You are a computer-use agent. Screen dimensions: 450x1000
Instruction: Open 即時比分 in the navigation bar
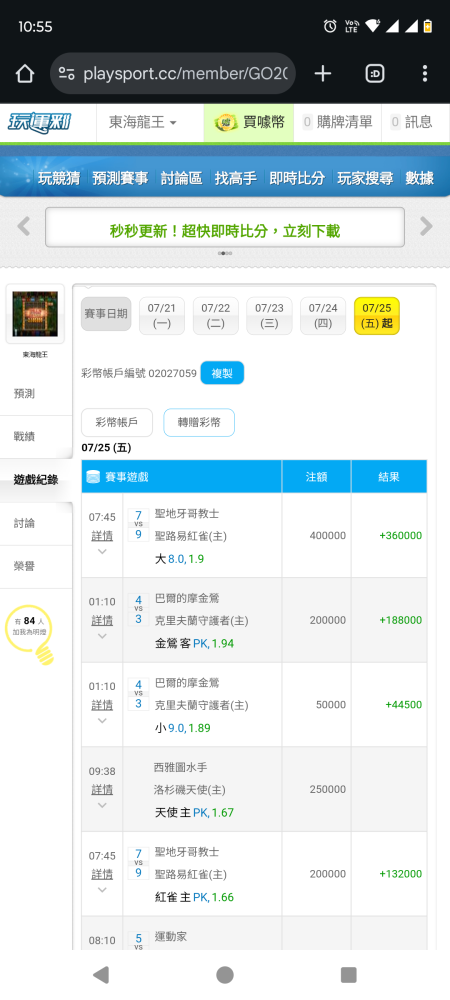click(297, 178)
